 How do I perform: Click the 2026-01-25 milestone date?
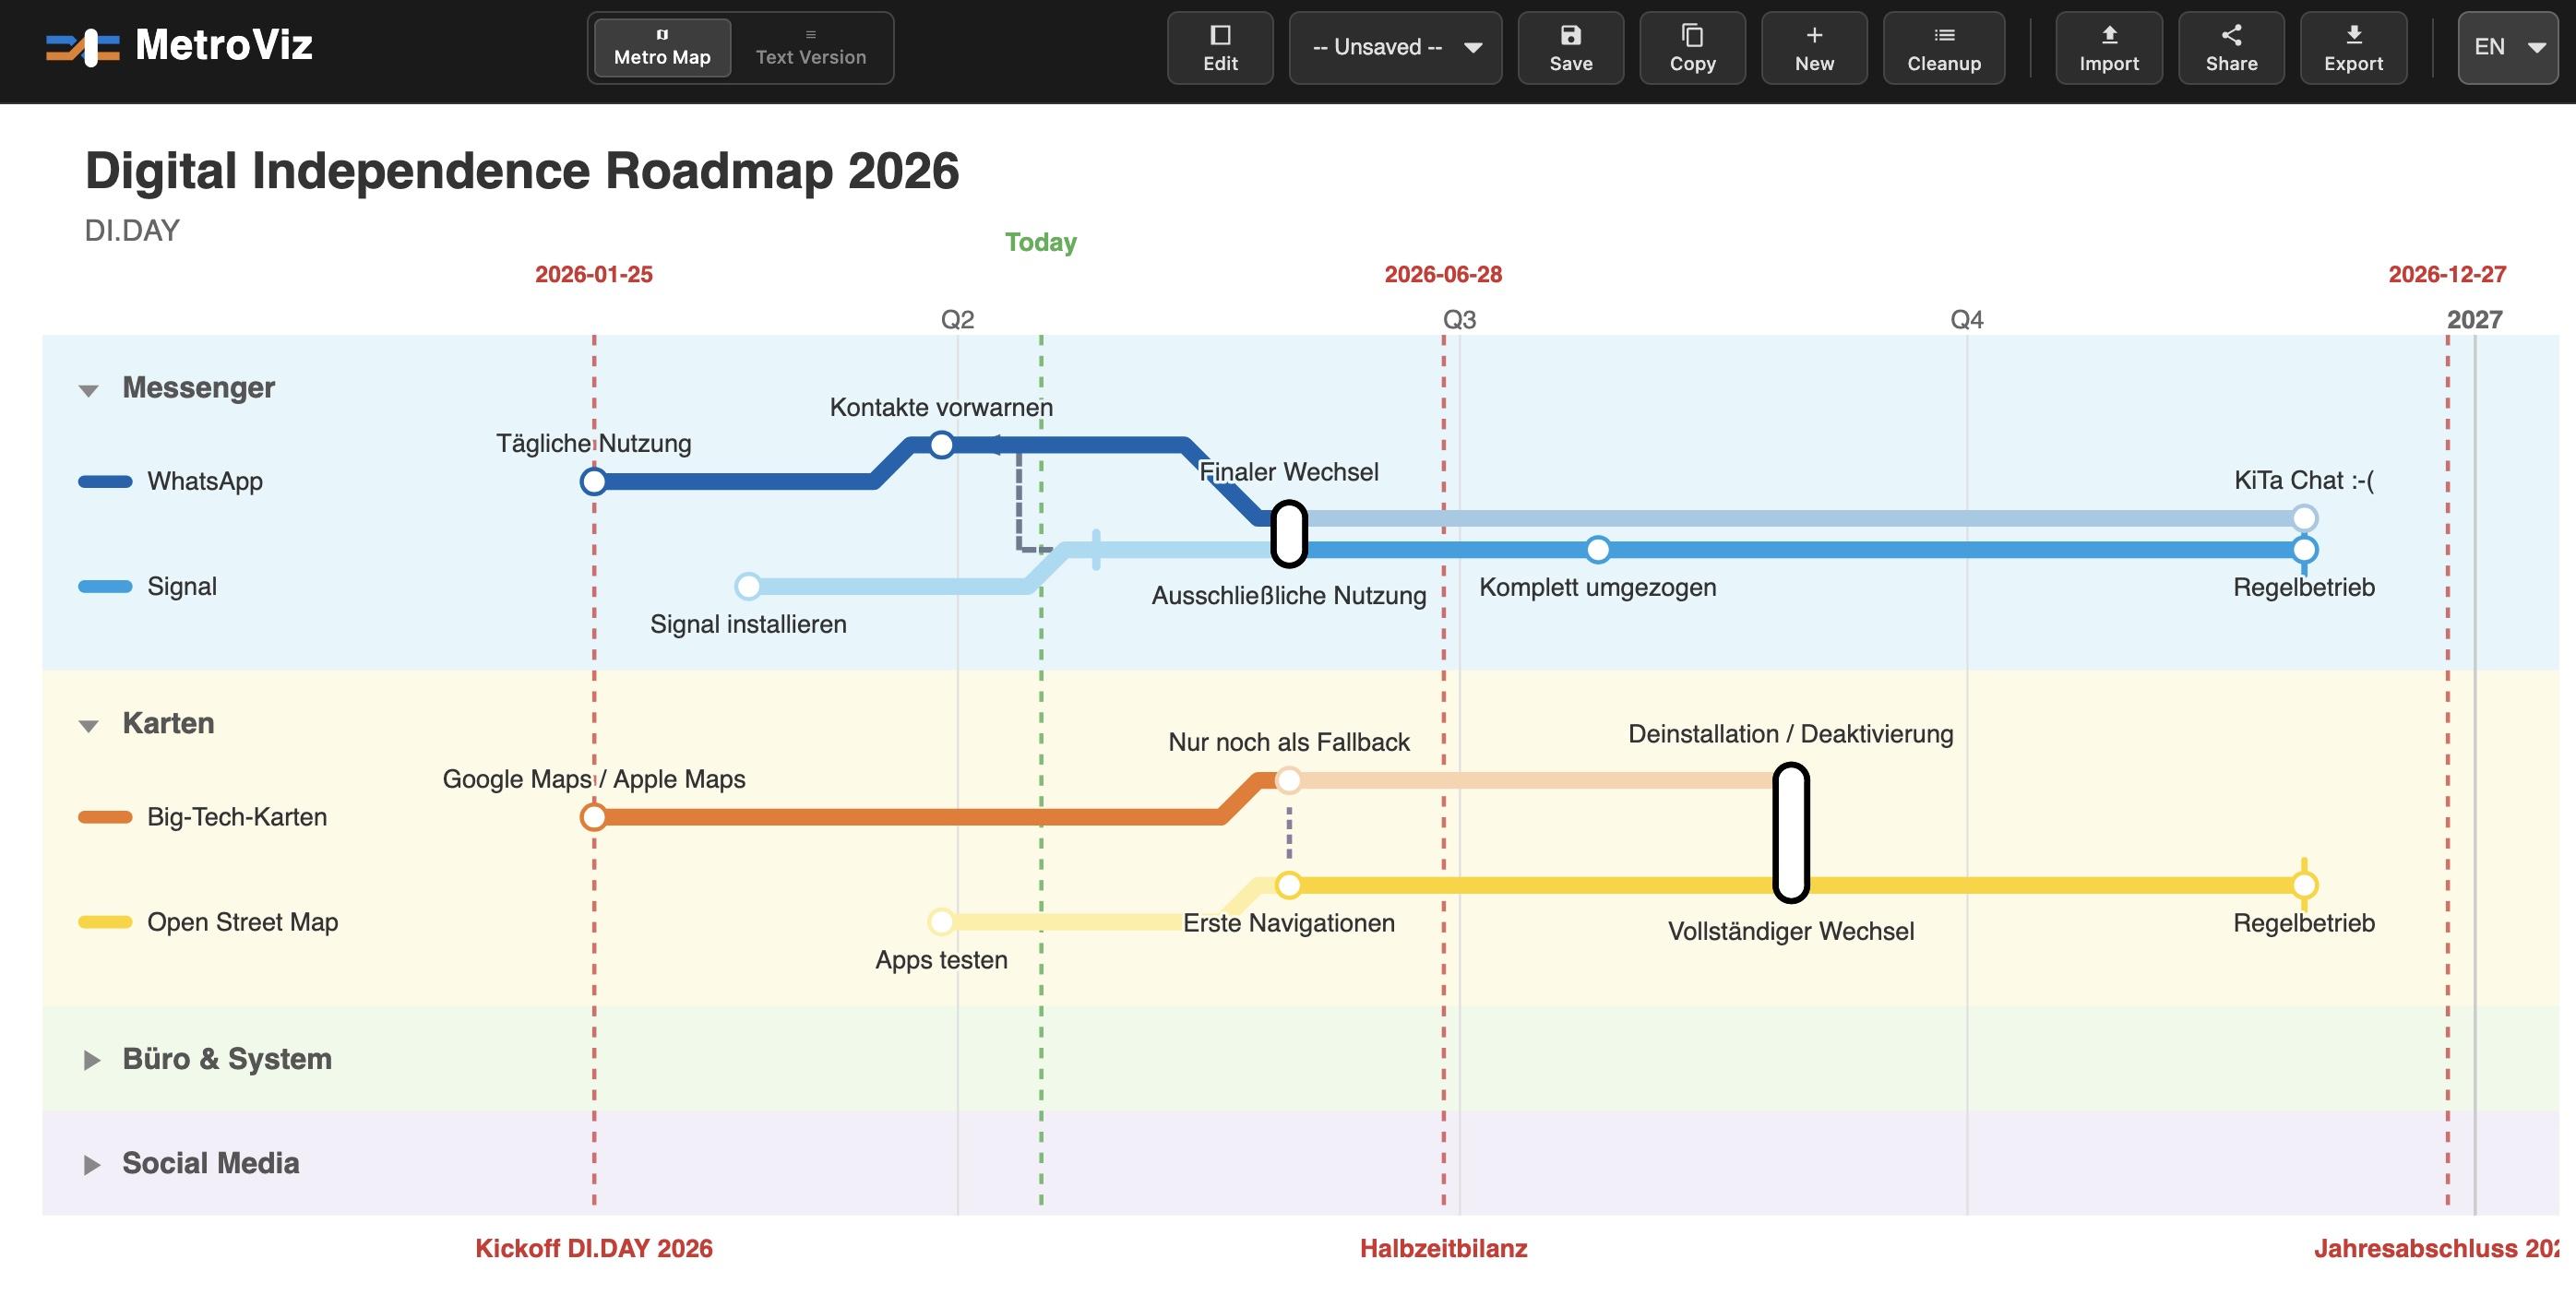tap(594, 274)
